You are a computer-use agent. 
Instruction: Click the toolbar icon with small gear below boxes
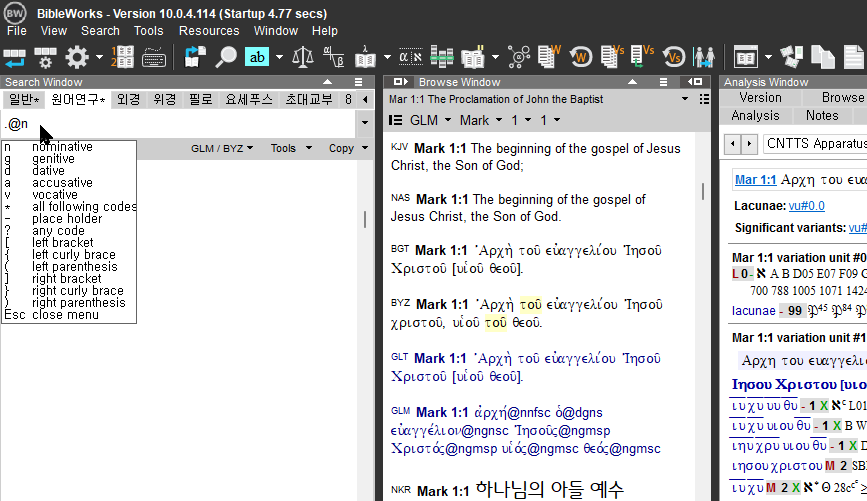tap(45, 57)
